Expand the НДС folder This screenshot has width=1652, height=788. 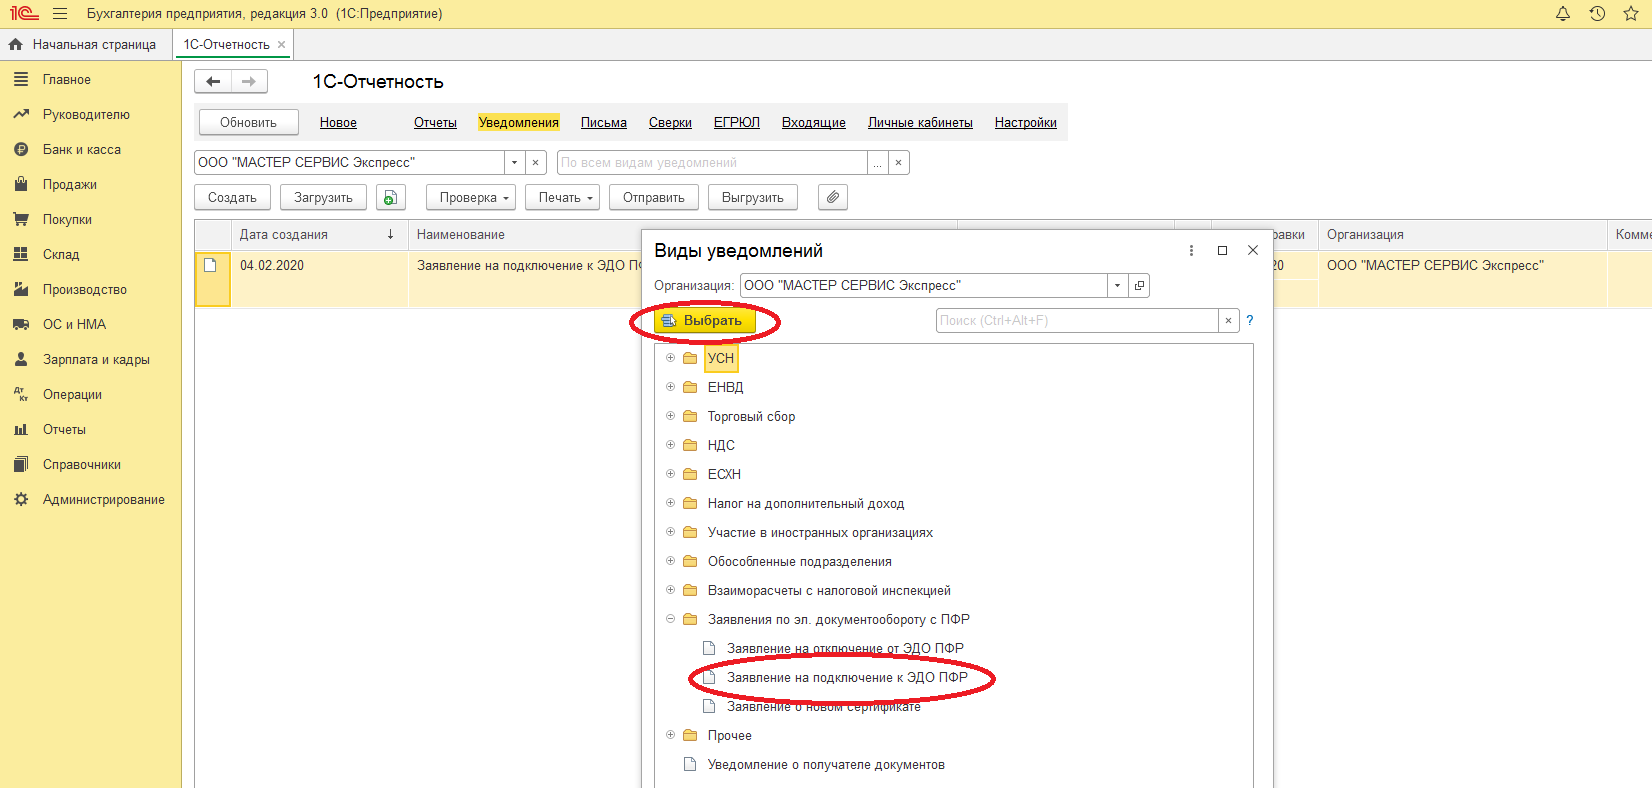tap(671, 445)
